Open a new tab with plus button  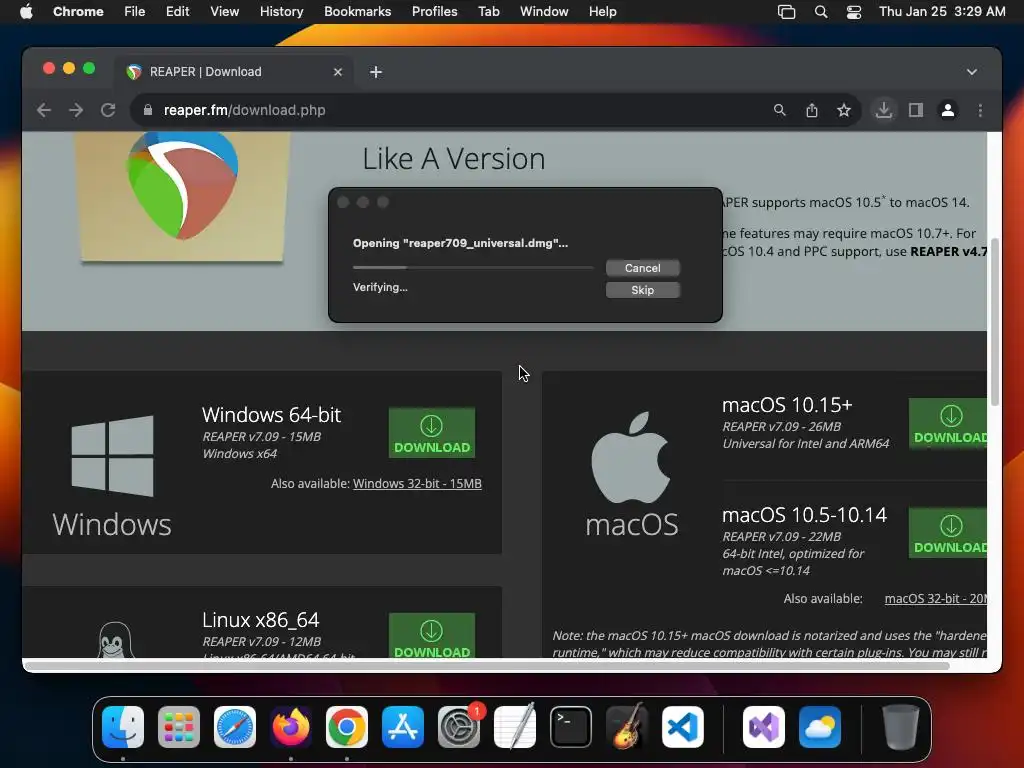point(376,72)
